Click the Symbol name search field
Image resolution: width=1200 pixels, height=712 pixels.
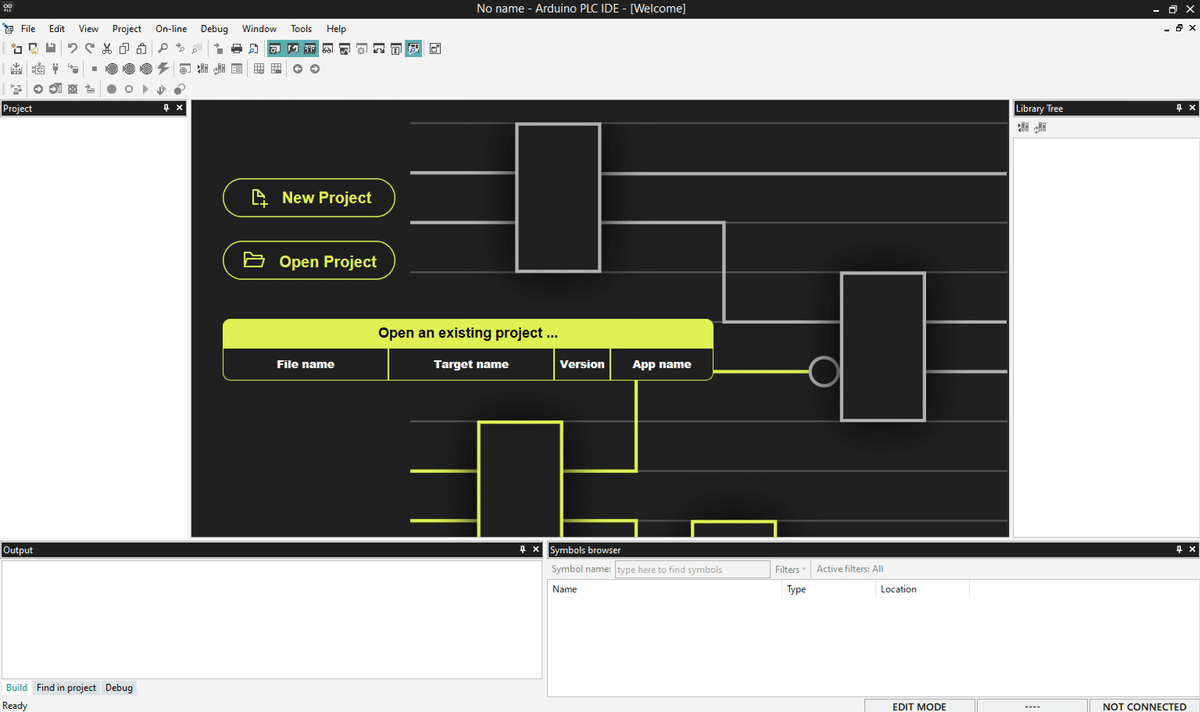pyautogui.click(x=692, y=569)
